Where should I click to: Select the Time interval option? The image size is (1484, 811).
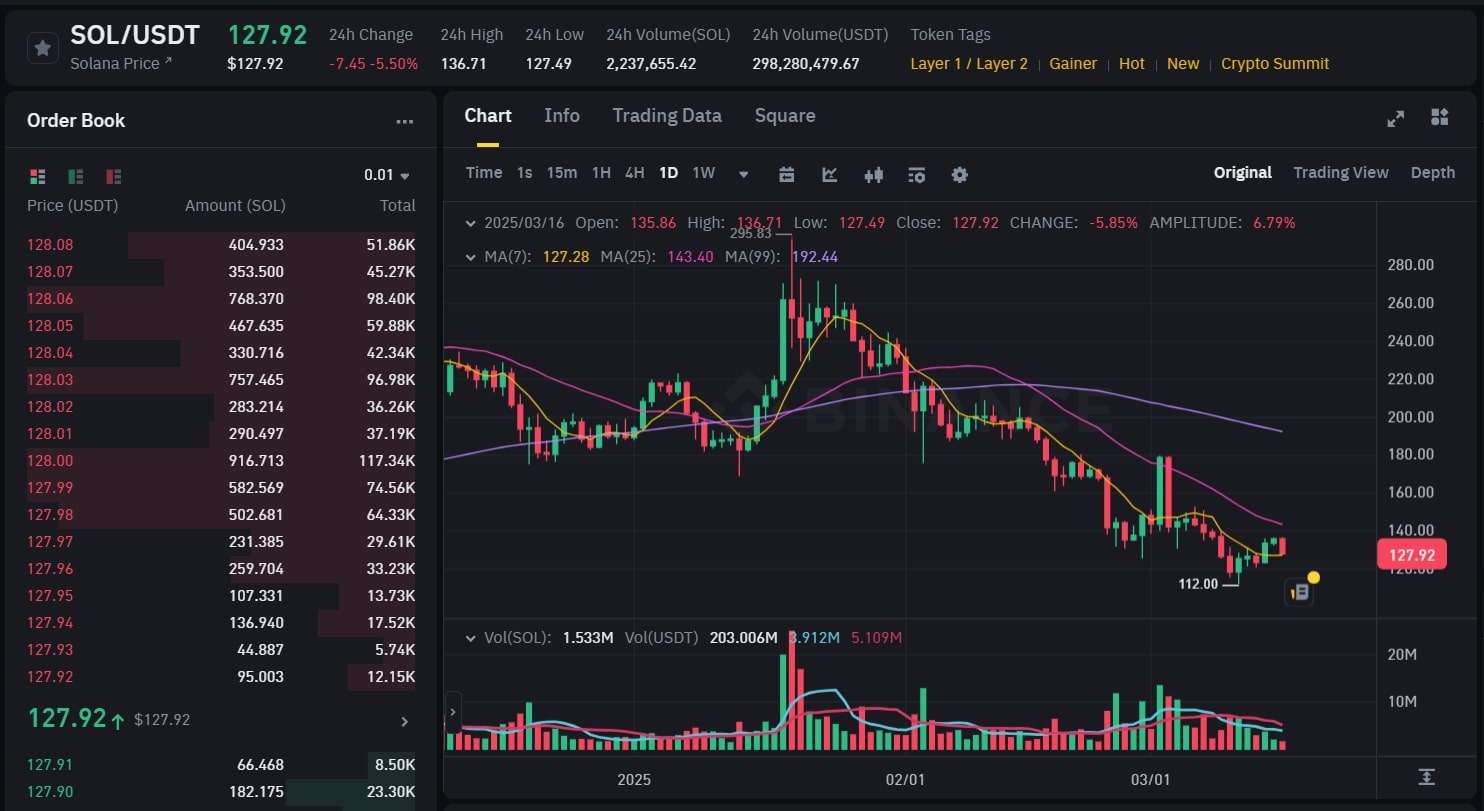tap(484, 173)
